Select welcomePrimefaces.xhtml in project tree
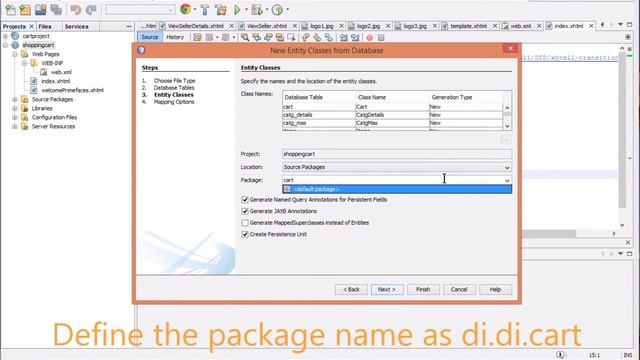The width and height of the screenshot is (640, 360). (72, 90)
